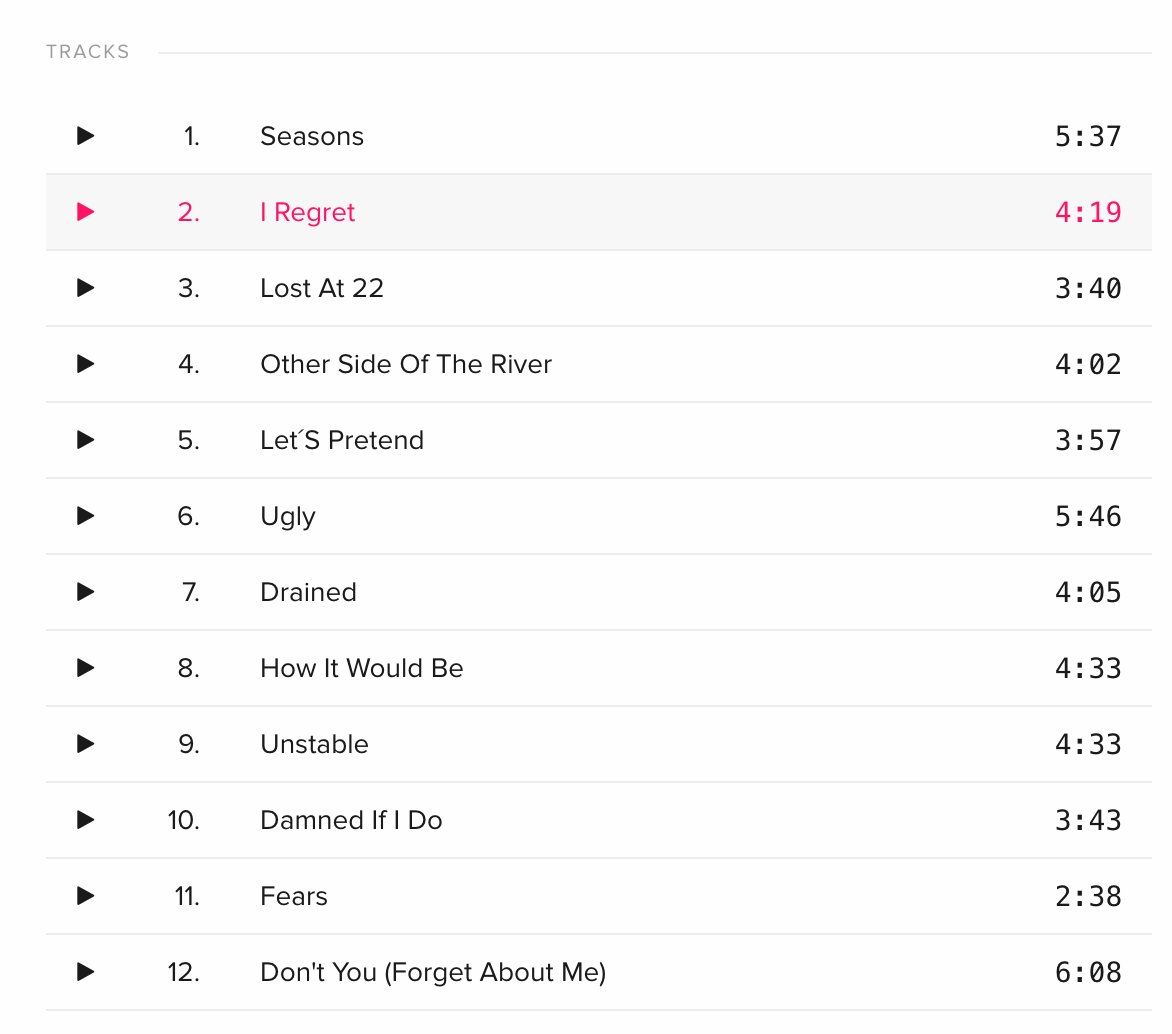Select the Don't You (Forget About Me) title
The image size is (1172, 1034).
point(433,973)
